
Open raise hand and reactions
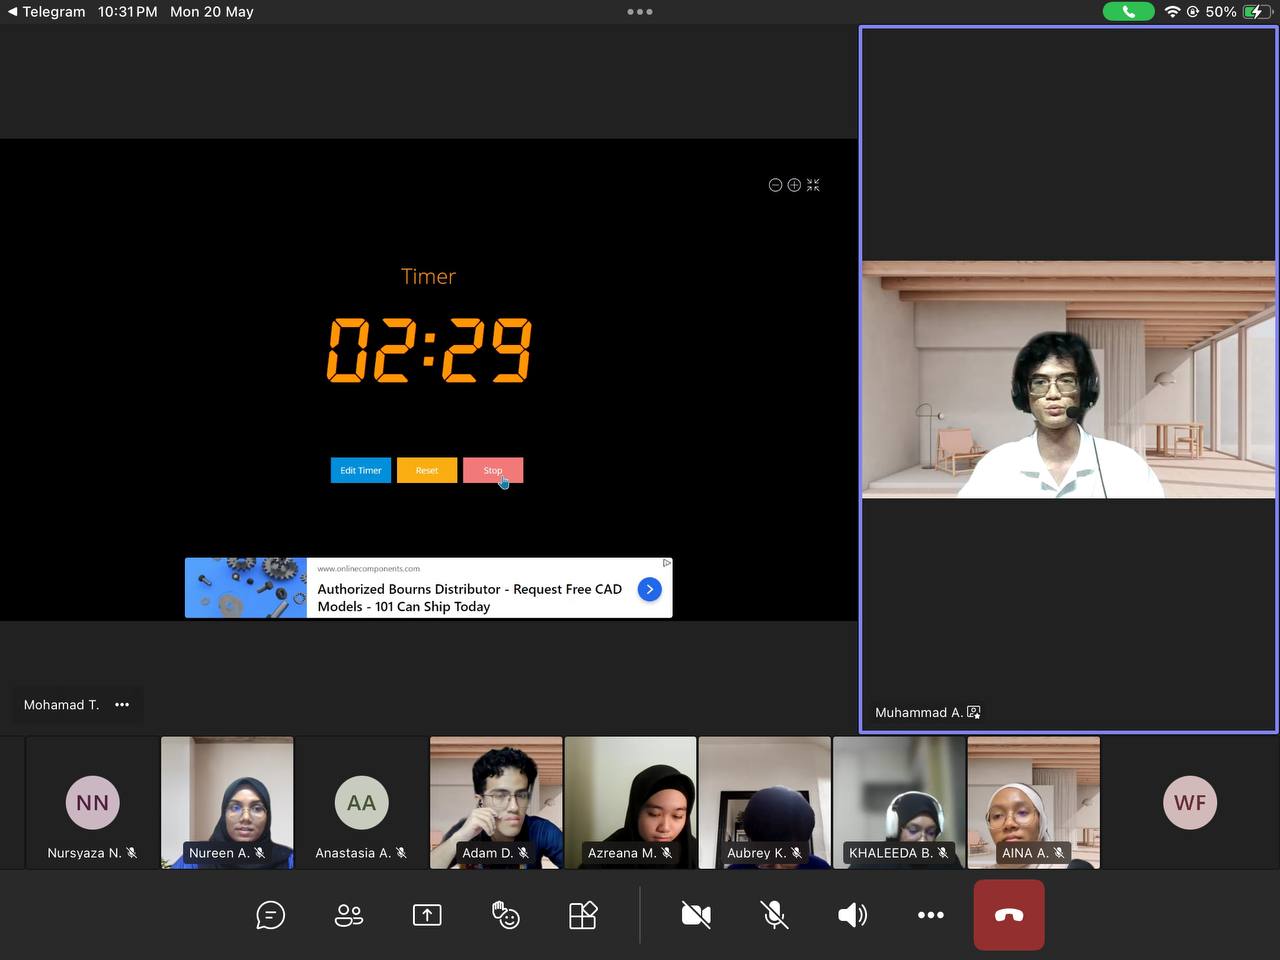[505, 915]
